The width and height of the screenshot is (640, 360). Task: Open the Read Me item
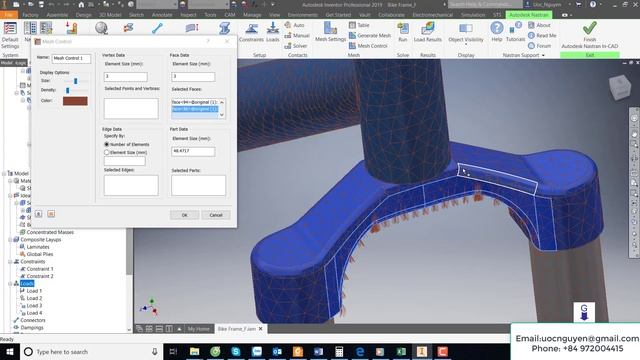coord(542,36)
